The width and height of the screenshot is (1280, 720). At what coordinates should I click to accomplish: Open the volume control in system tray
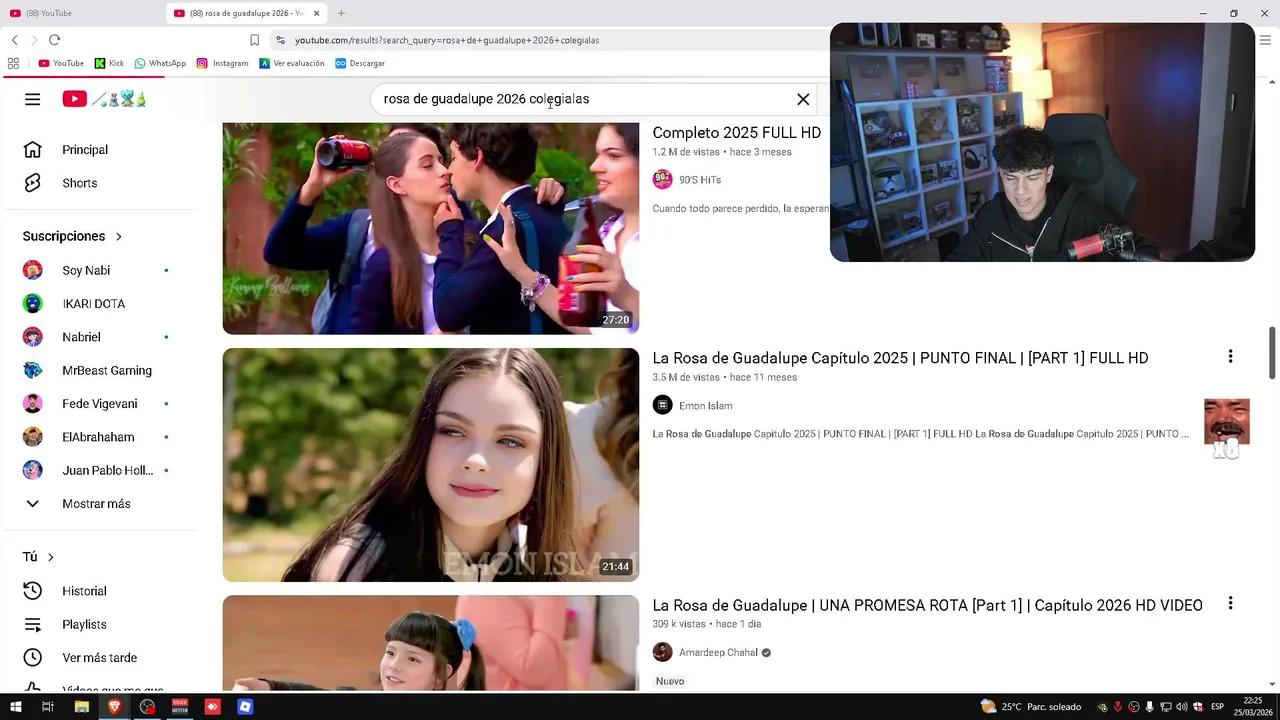(x=1182, y=707)
